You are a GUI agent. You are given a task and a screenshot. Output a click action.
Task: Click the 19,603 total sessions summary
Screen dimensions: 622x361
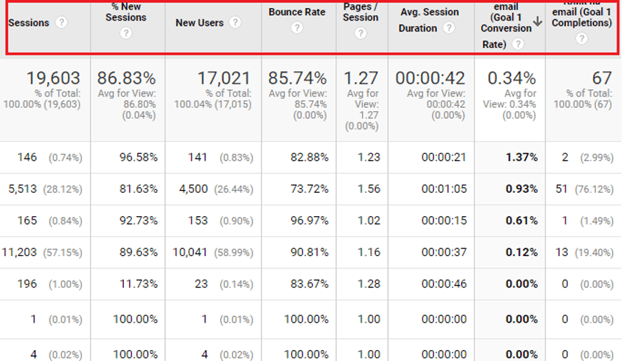53,78
